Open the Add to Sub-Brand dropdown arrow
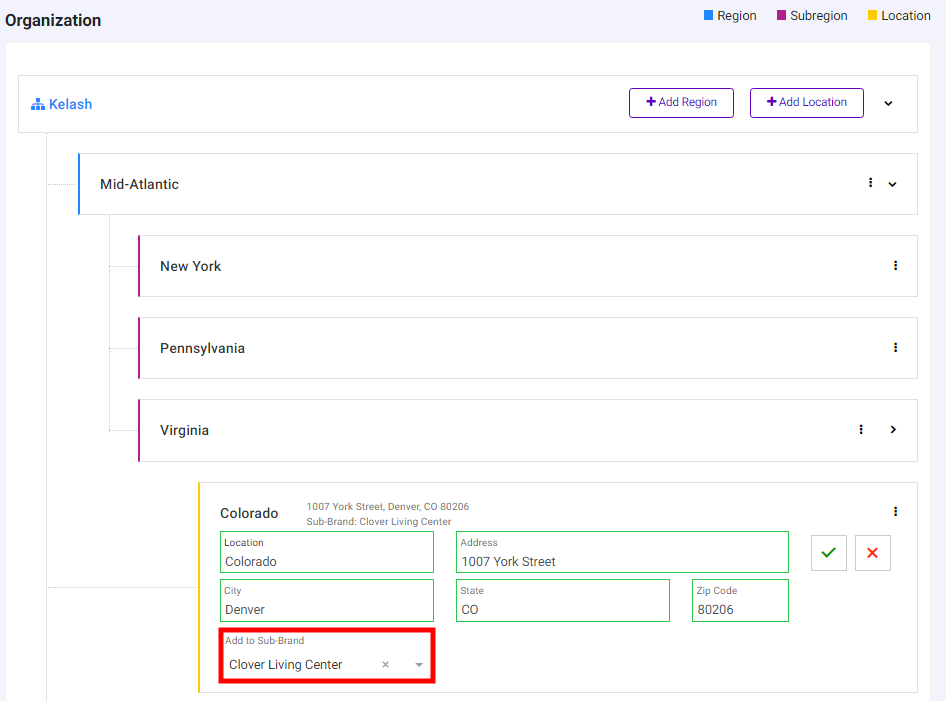The width and height of the screenshot is (946, 701). pyautogui.click(x=419, y=665)
